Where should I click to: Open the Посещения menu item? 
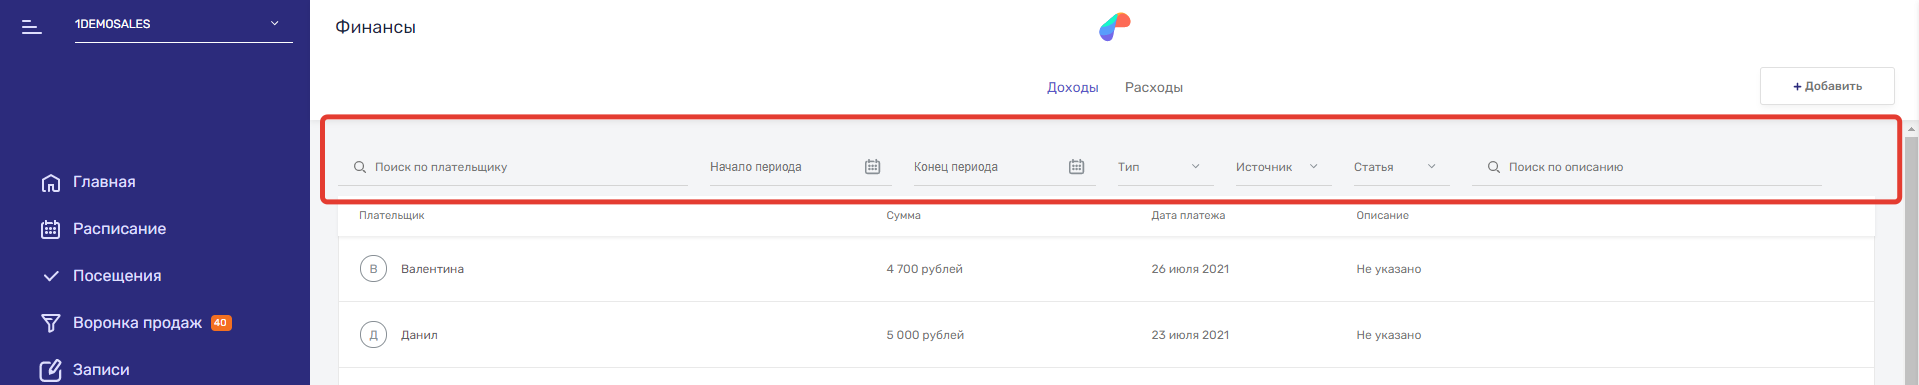(x=117, y=276)
